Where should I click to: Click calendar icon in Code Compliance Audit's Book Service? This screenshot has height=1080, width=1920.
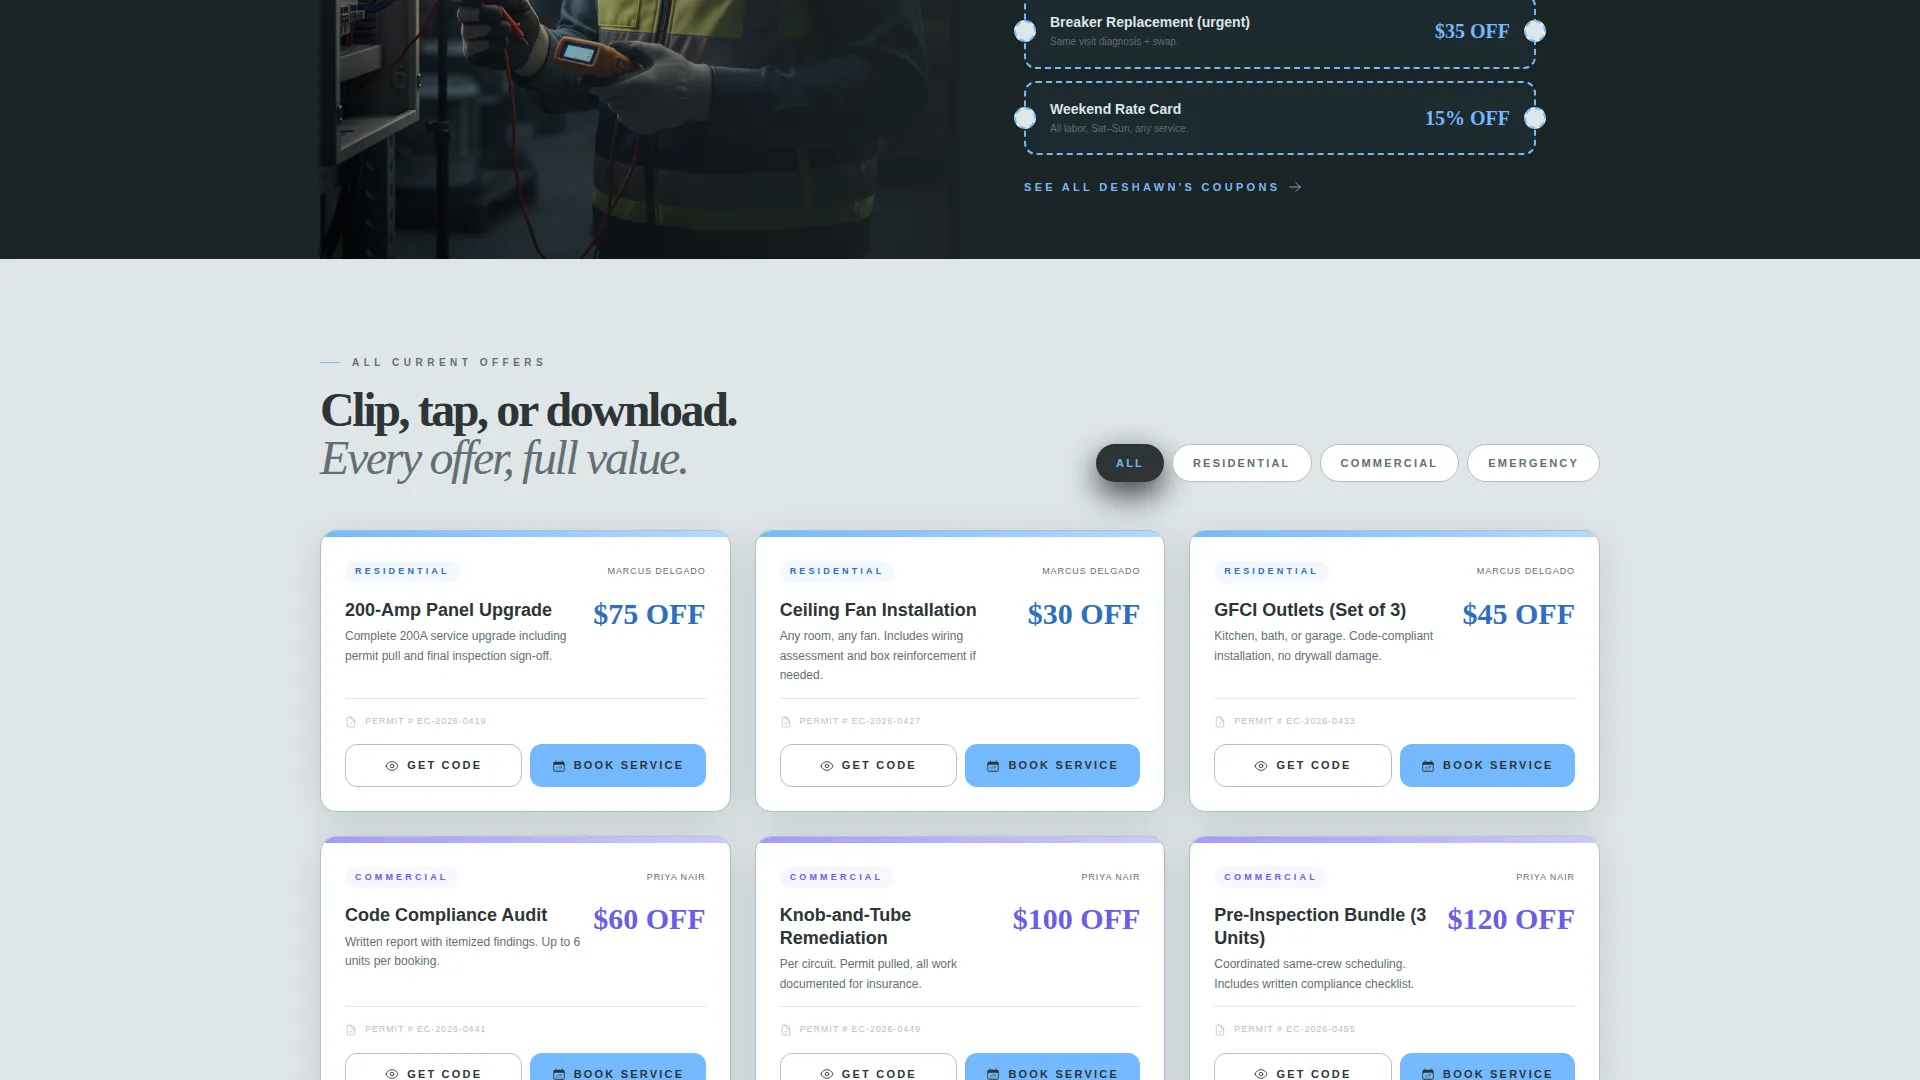[559, 1074]
